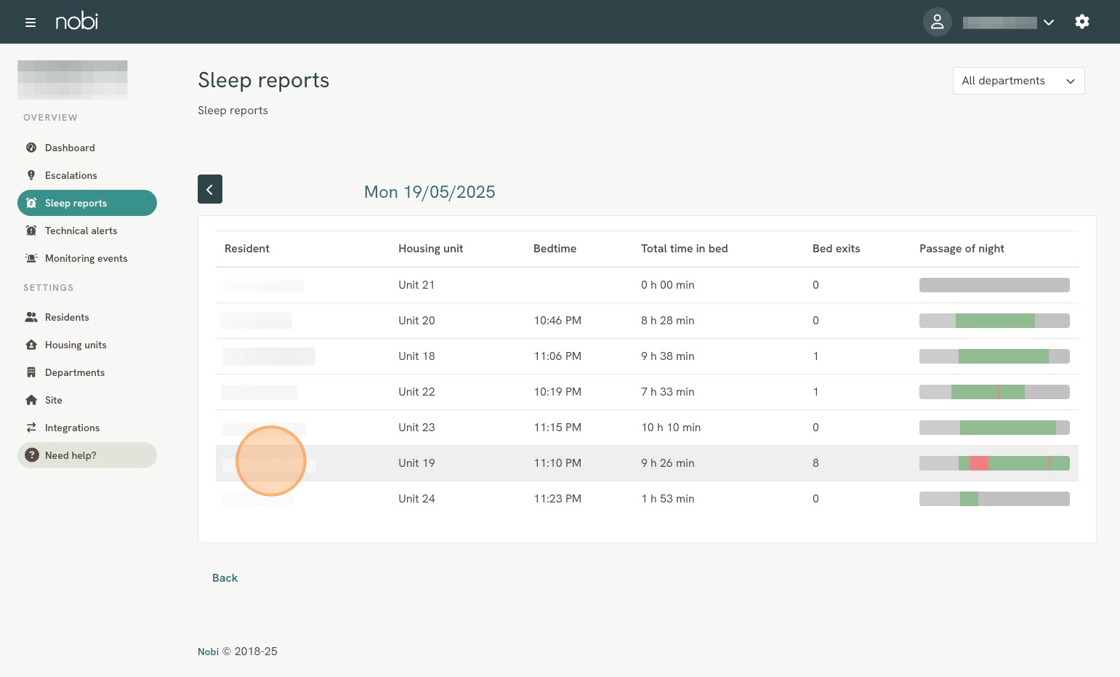Click the Escalations lightbulb icon
Image resolution: width=1120 pixels, height=677 pixels.
(x=31, y=175)
